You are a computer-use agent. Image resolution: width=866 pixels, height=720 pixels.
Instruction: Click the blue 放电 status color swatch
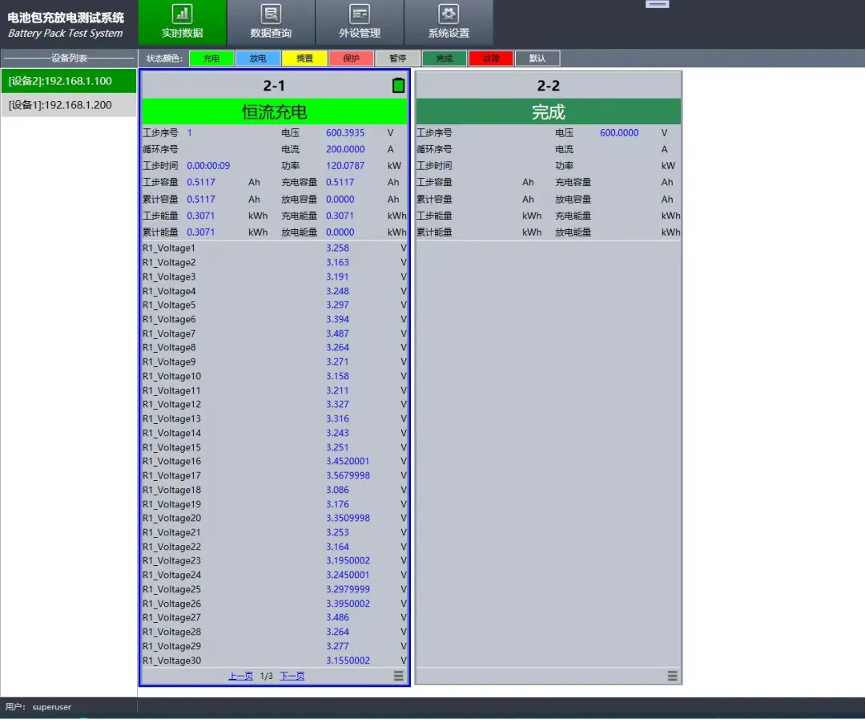coord(258,59)
